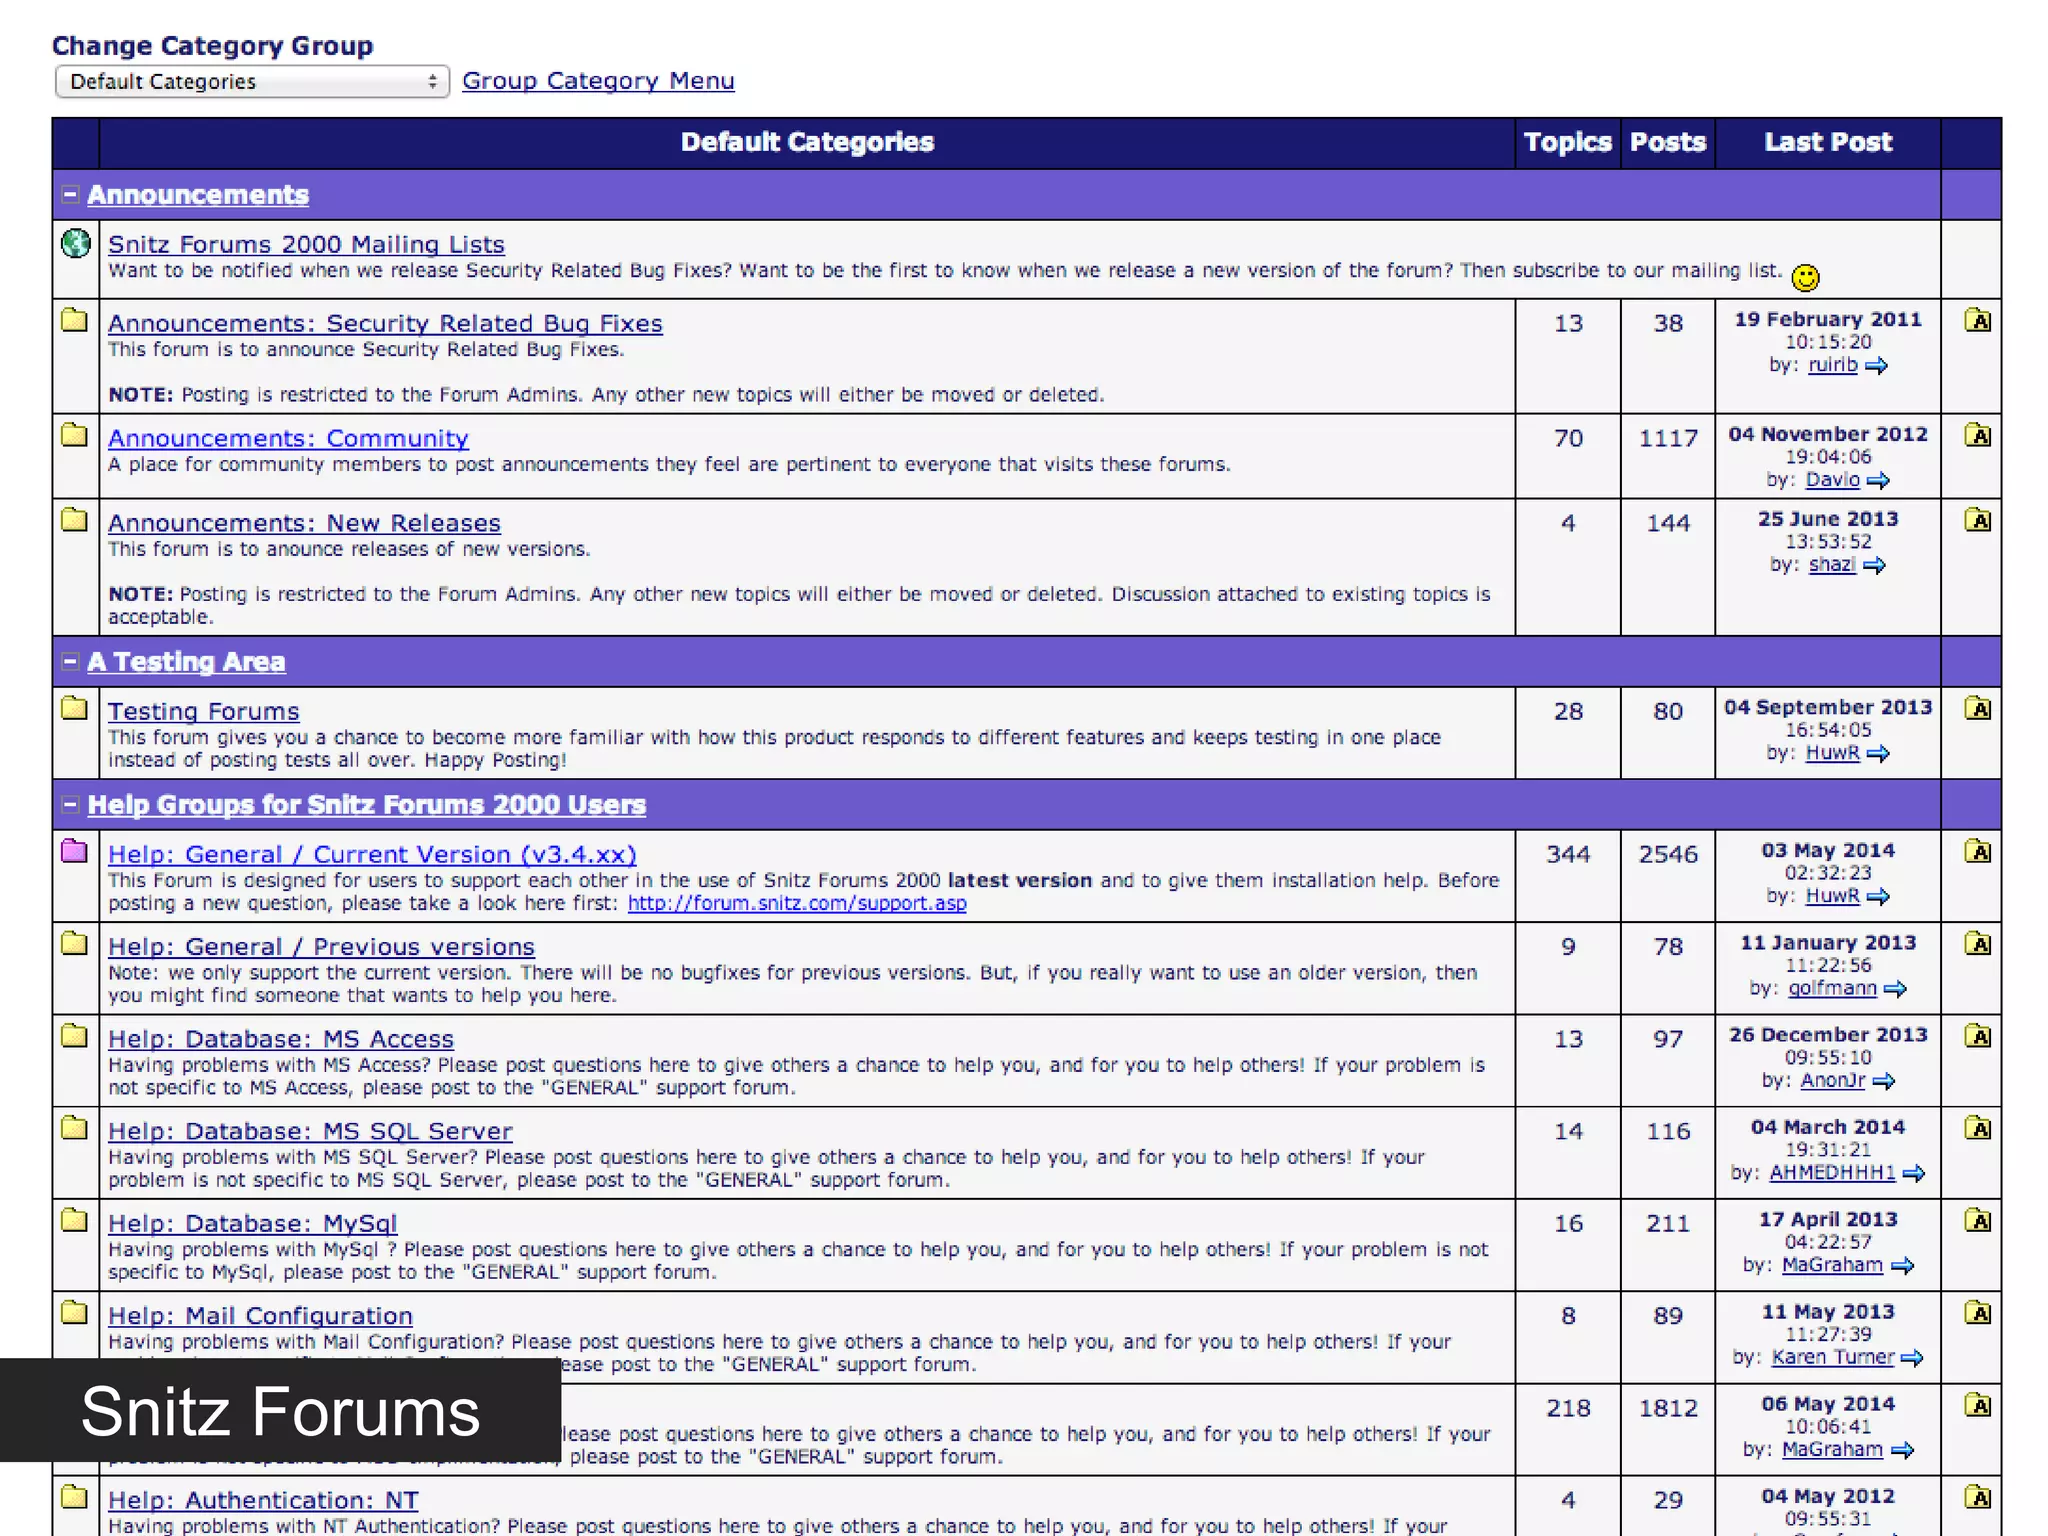This screenshot has width=2048, height=1536.
Task: Click archive icon for Help: Mail Configuration row
Action: (1977, 1313)
